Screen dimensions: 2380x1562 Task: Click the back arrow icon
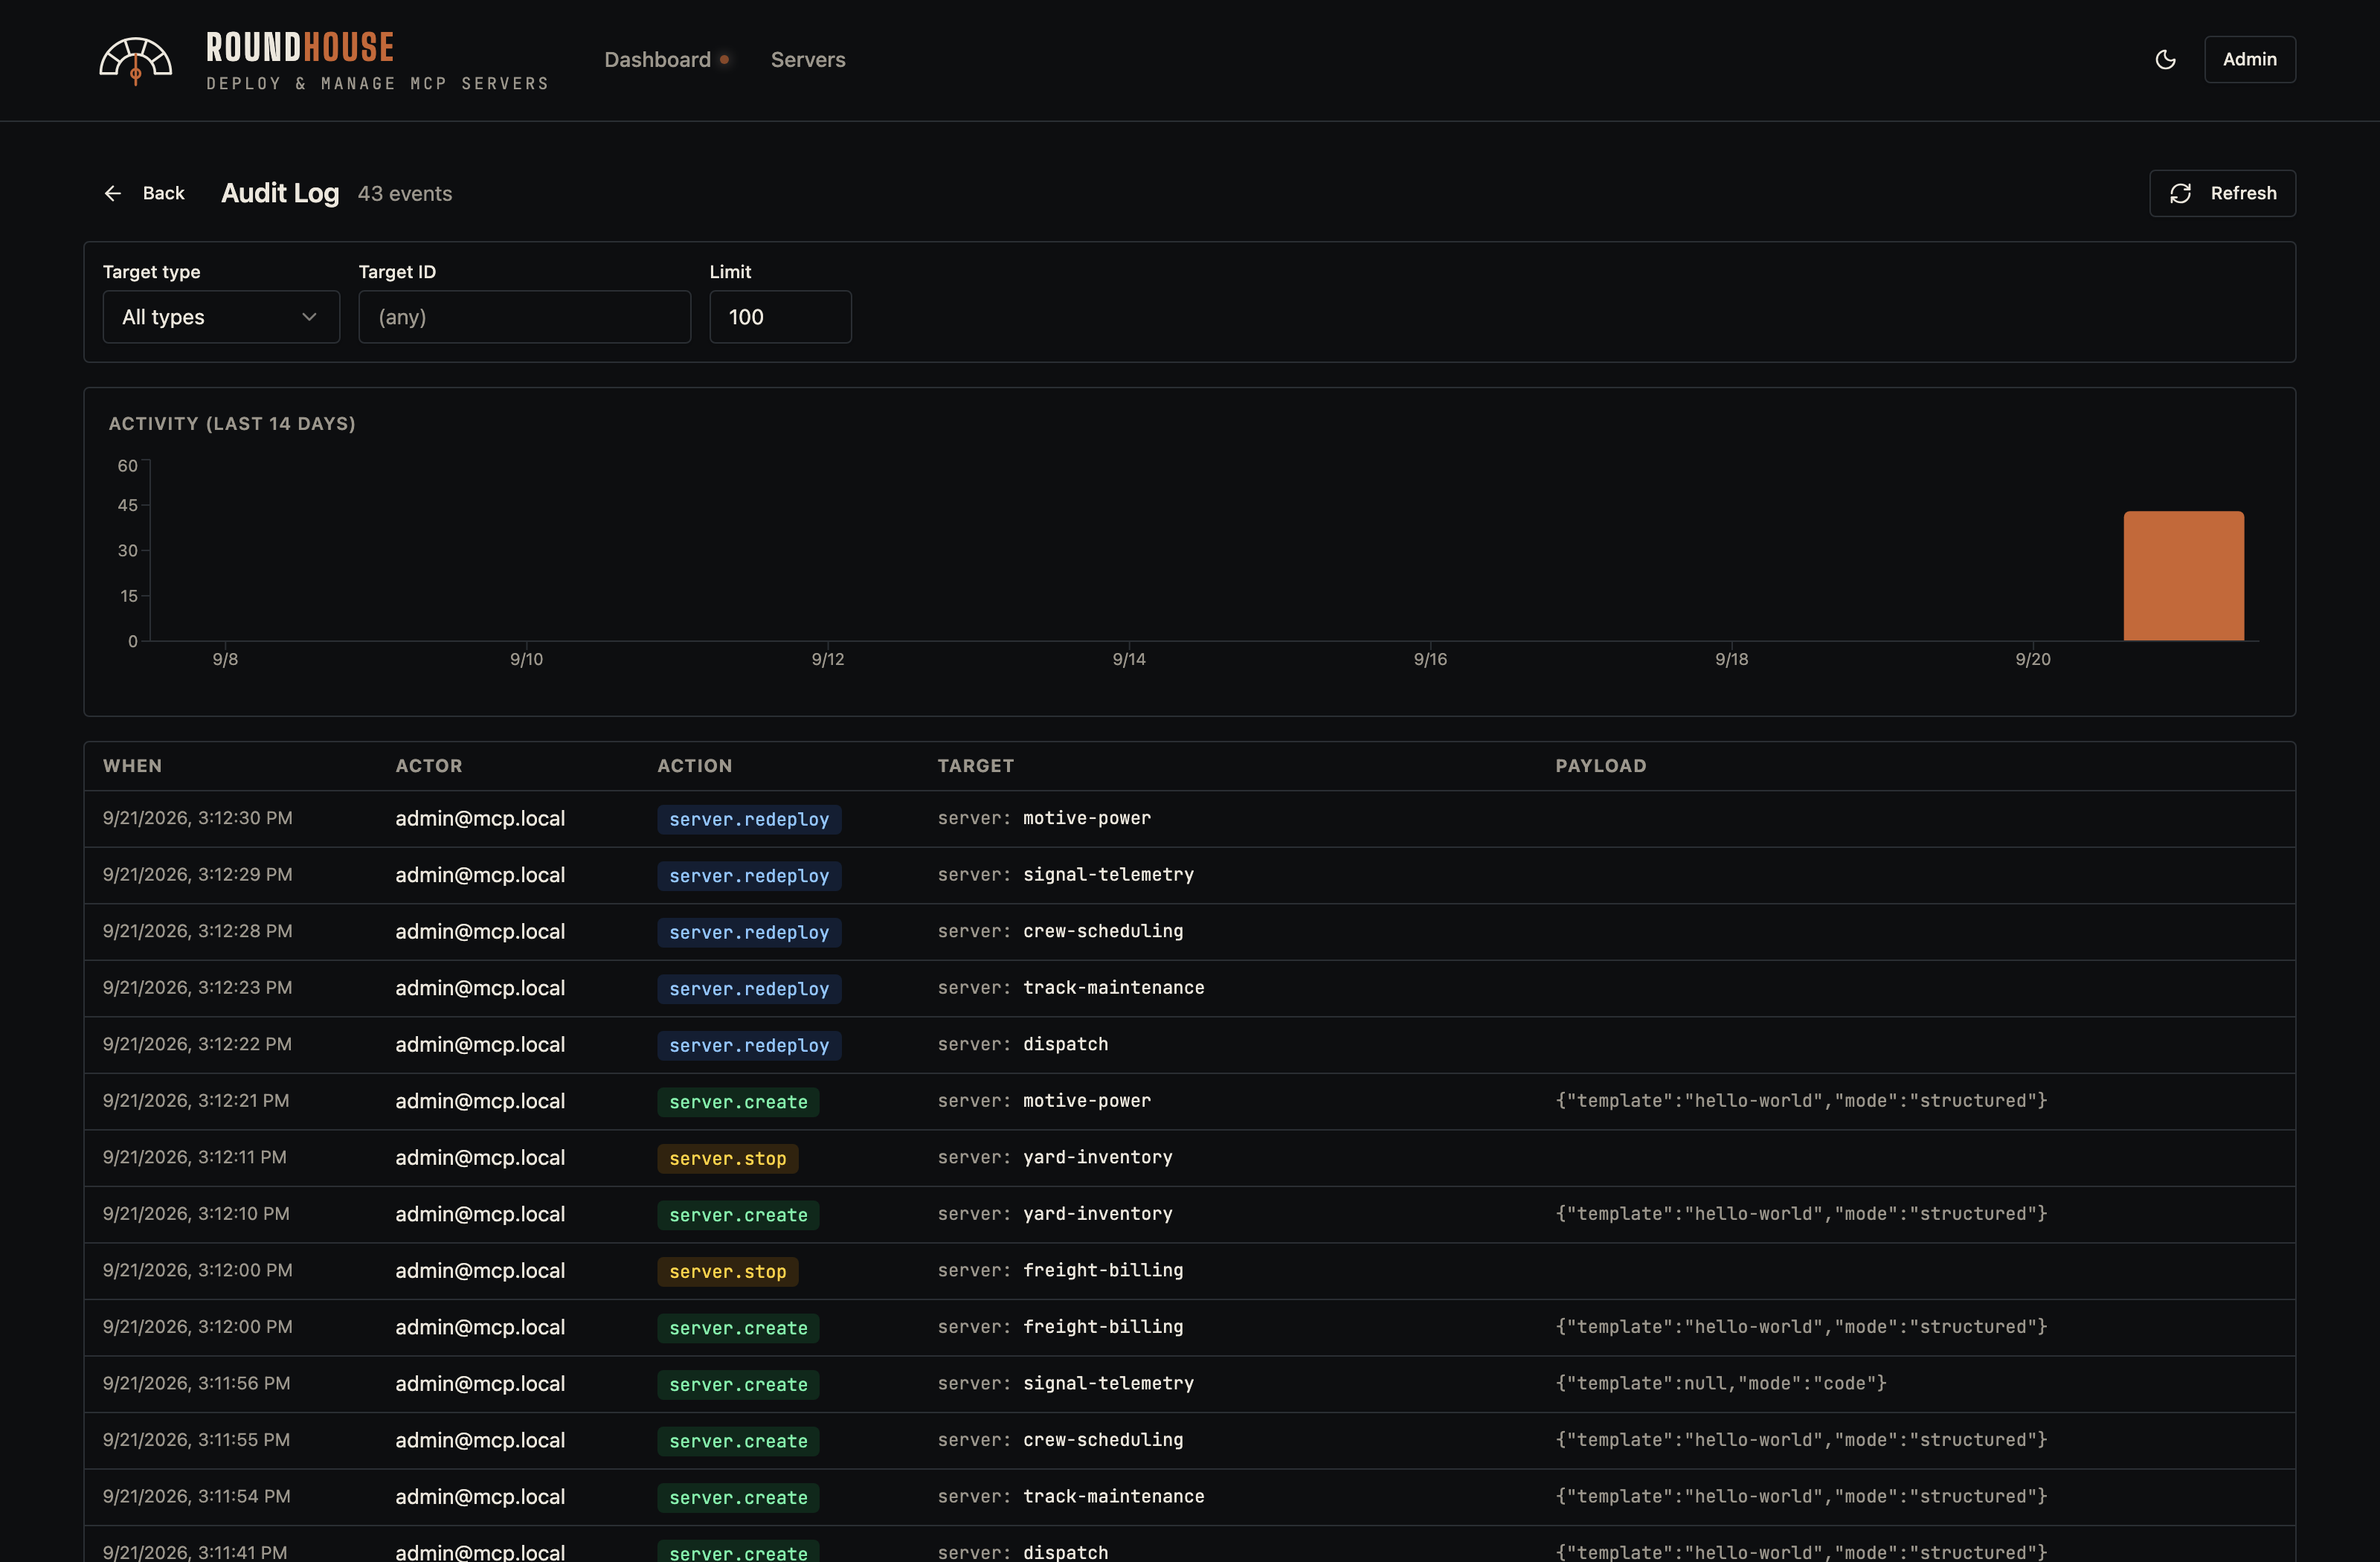(x=113, y=193)
